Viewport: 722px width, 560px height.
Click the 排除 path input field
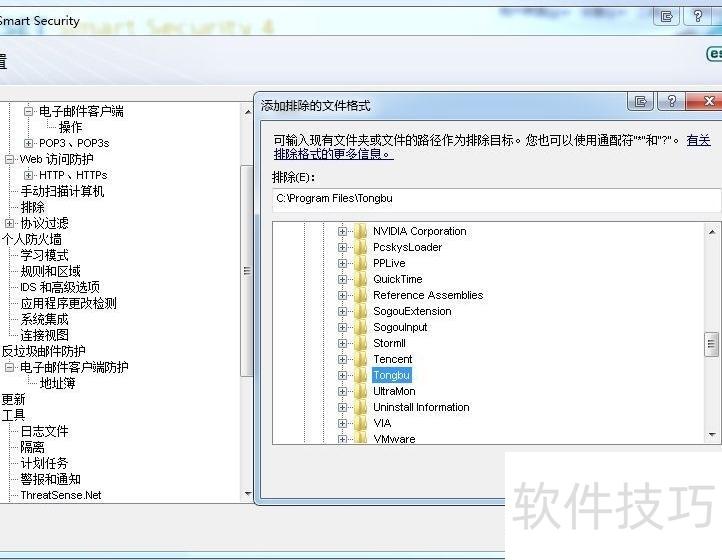tap(495, 199)
